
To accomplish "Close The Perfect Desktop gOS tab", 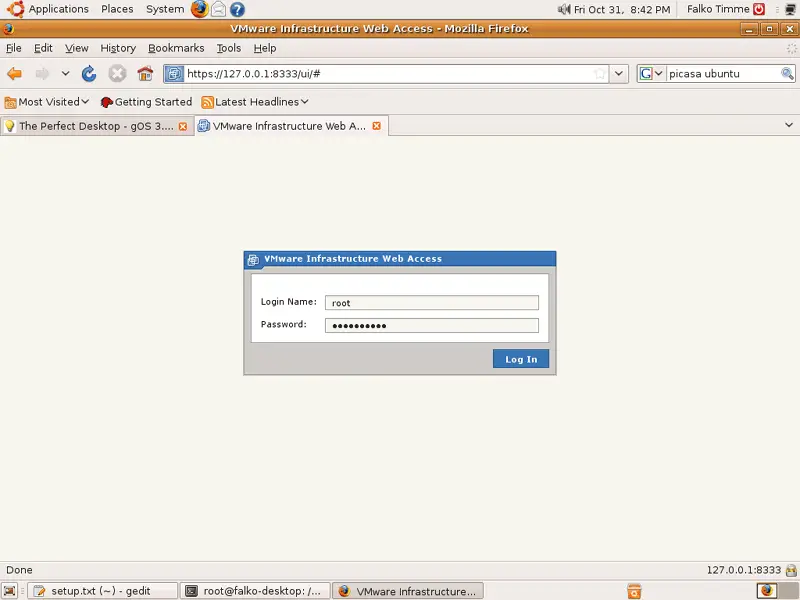I will point(183,126).
